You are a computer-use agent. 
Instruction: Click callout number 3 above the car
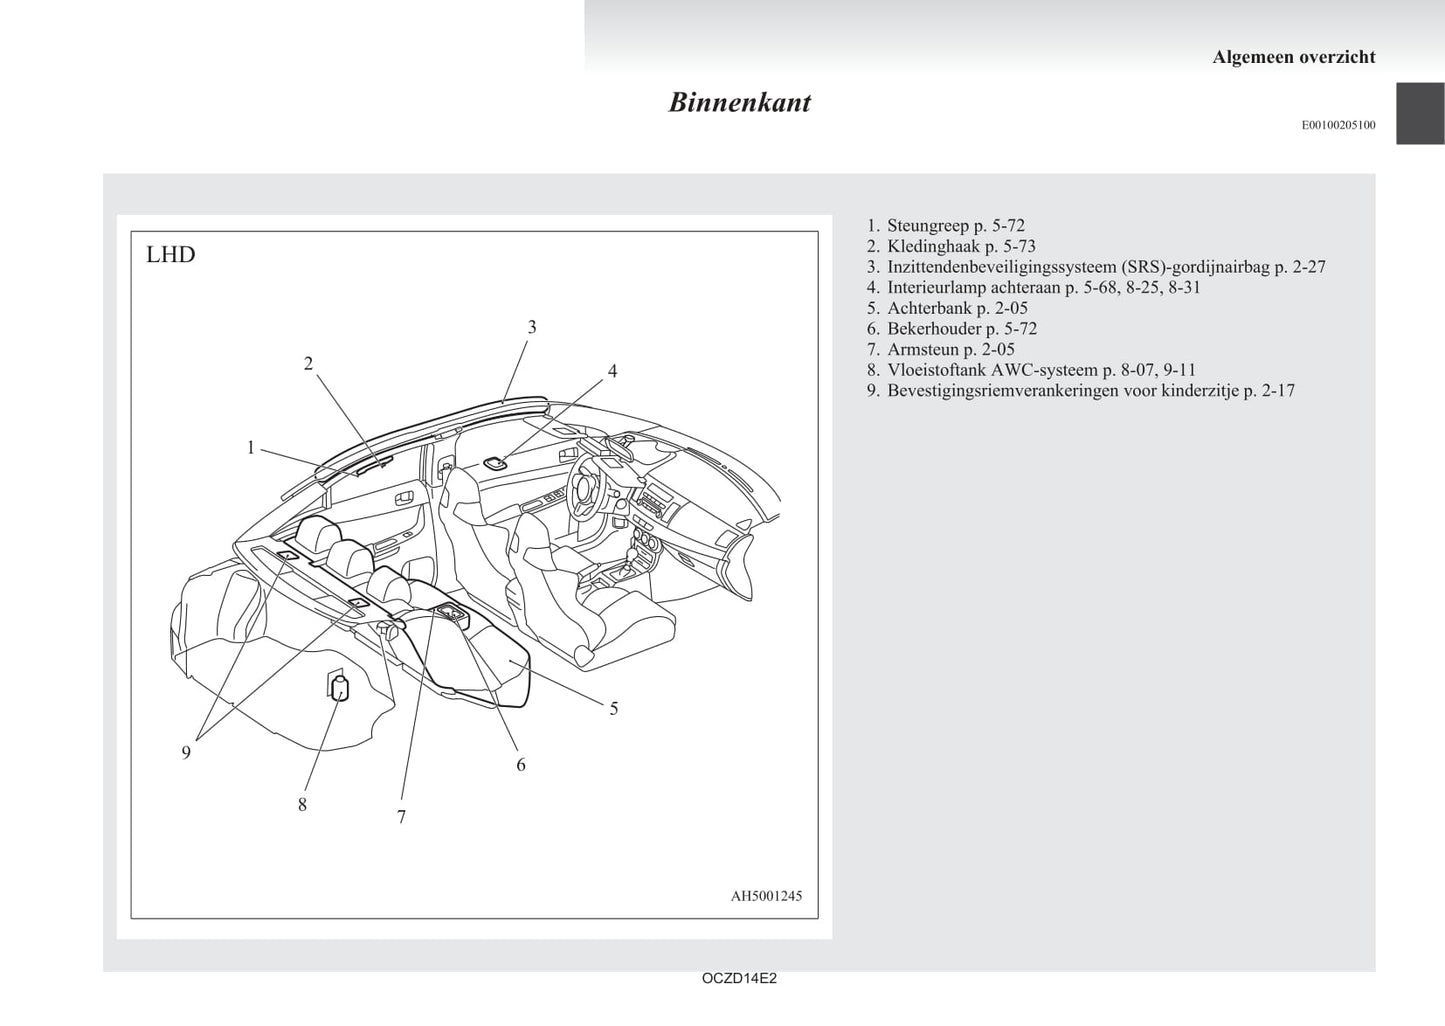click(532, 327)
